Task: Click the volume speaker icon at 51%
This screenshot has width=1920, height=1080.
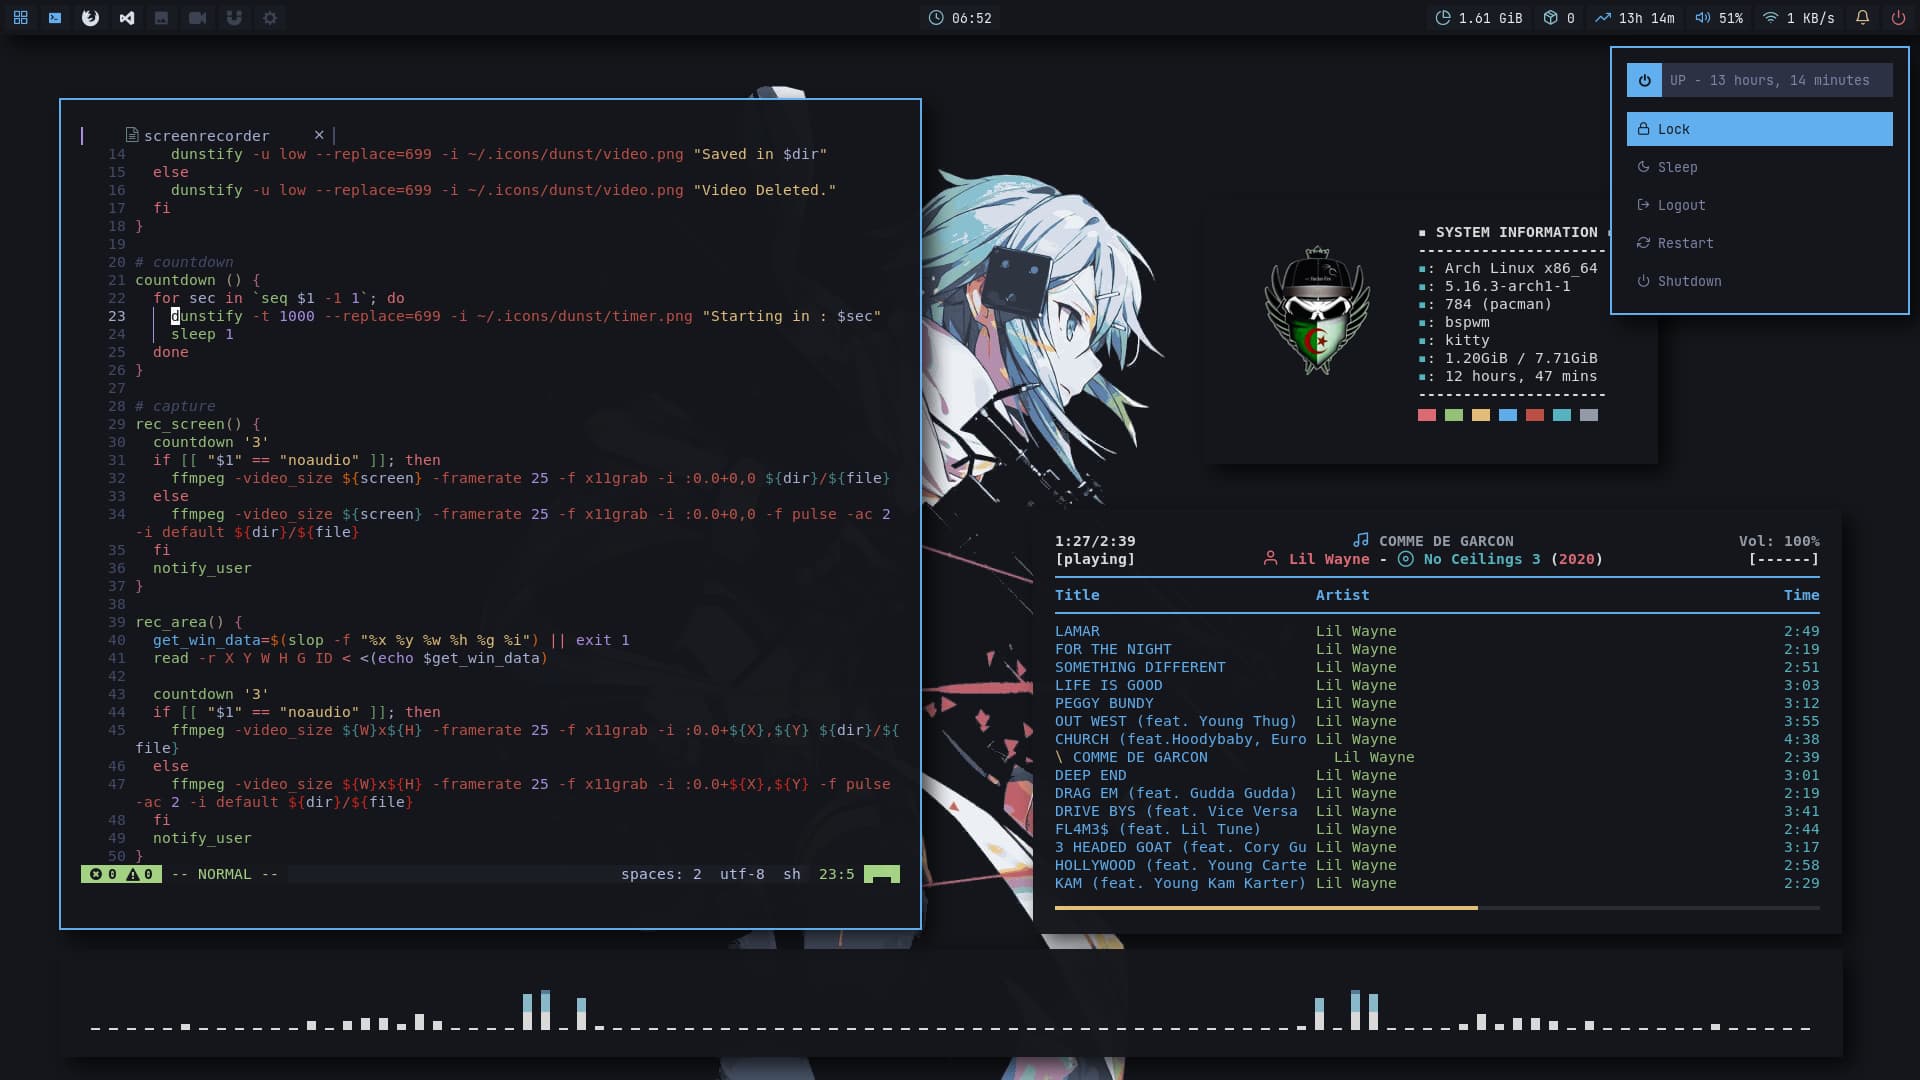Action: pos(1702,18)
